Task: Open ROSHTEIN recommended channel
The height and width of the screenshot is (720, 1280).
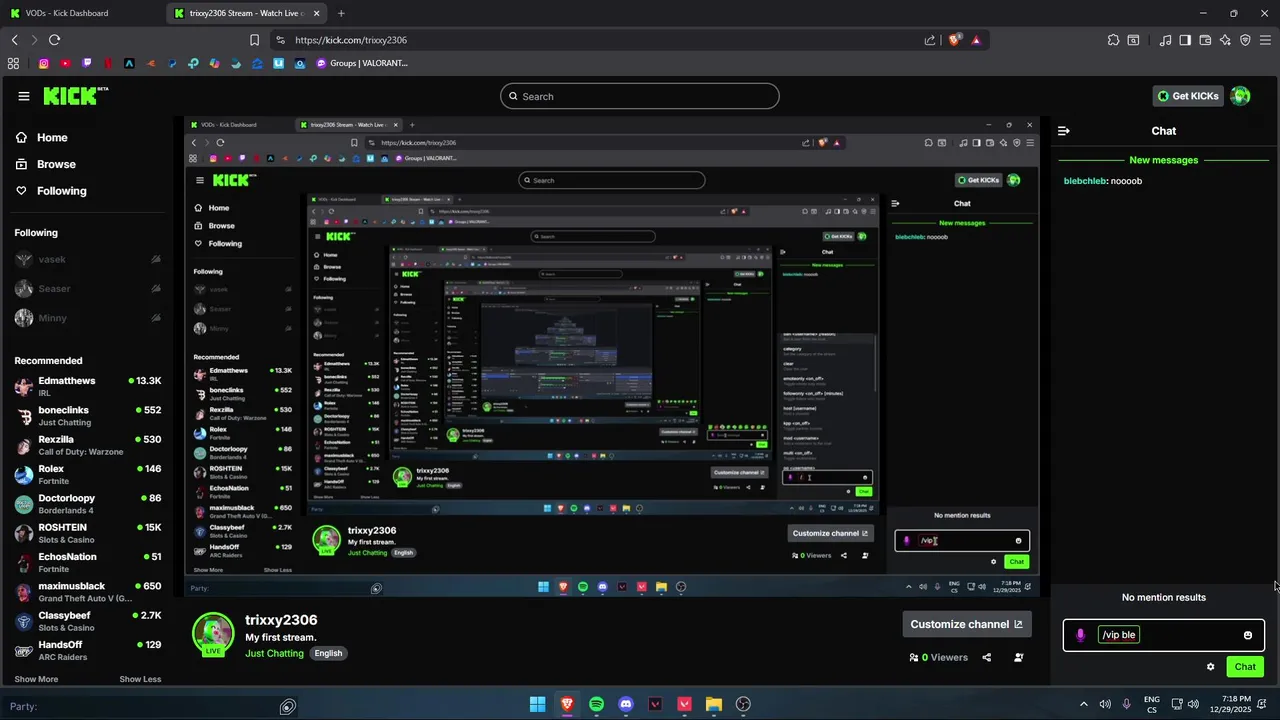Action: pyautogui.click(x=87, y=533)
